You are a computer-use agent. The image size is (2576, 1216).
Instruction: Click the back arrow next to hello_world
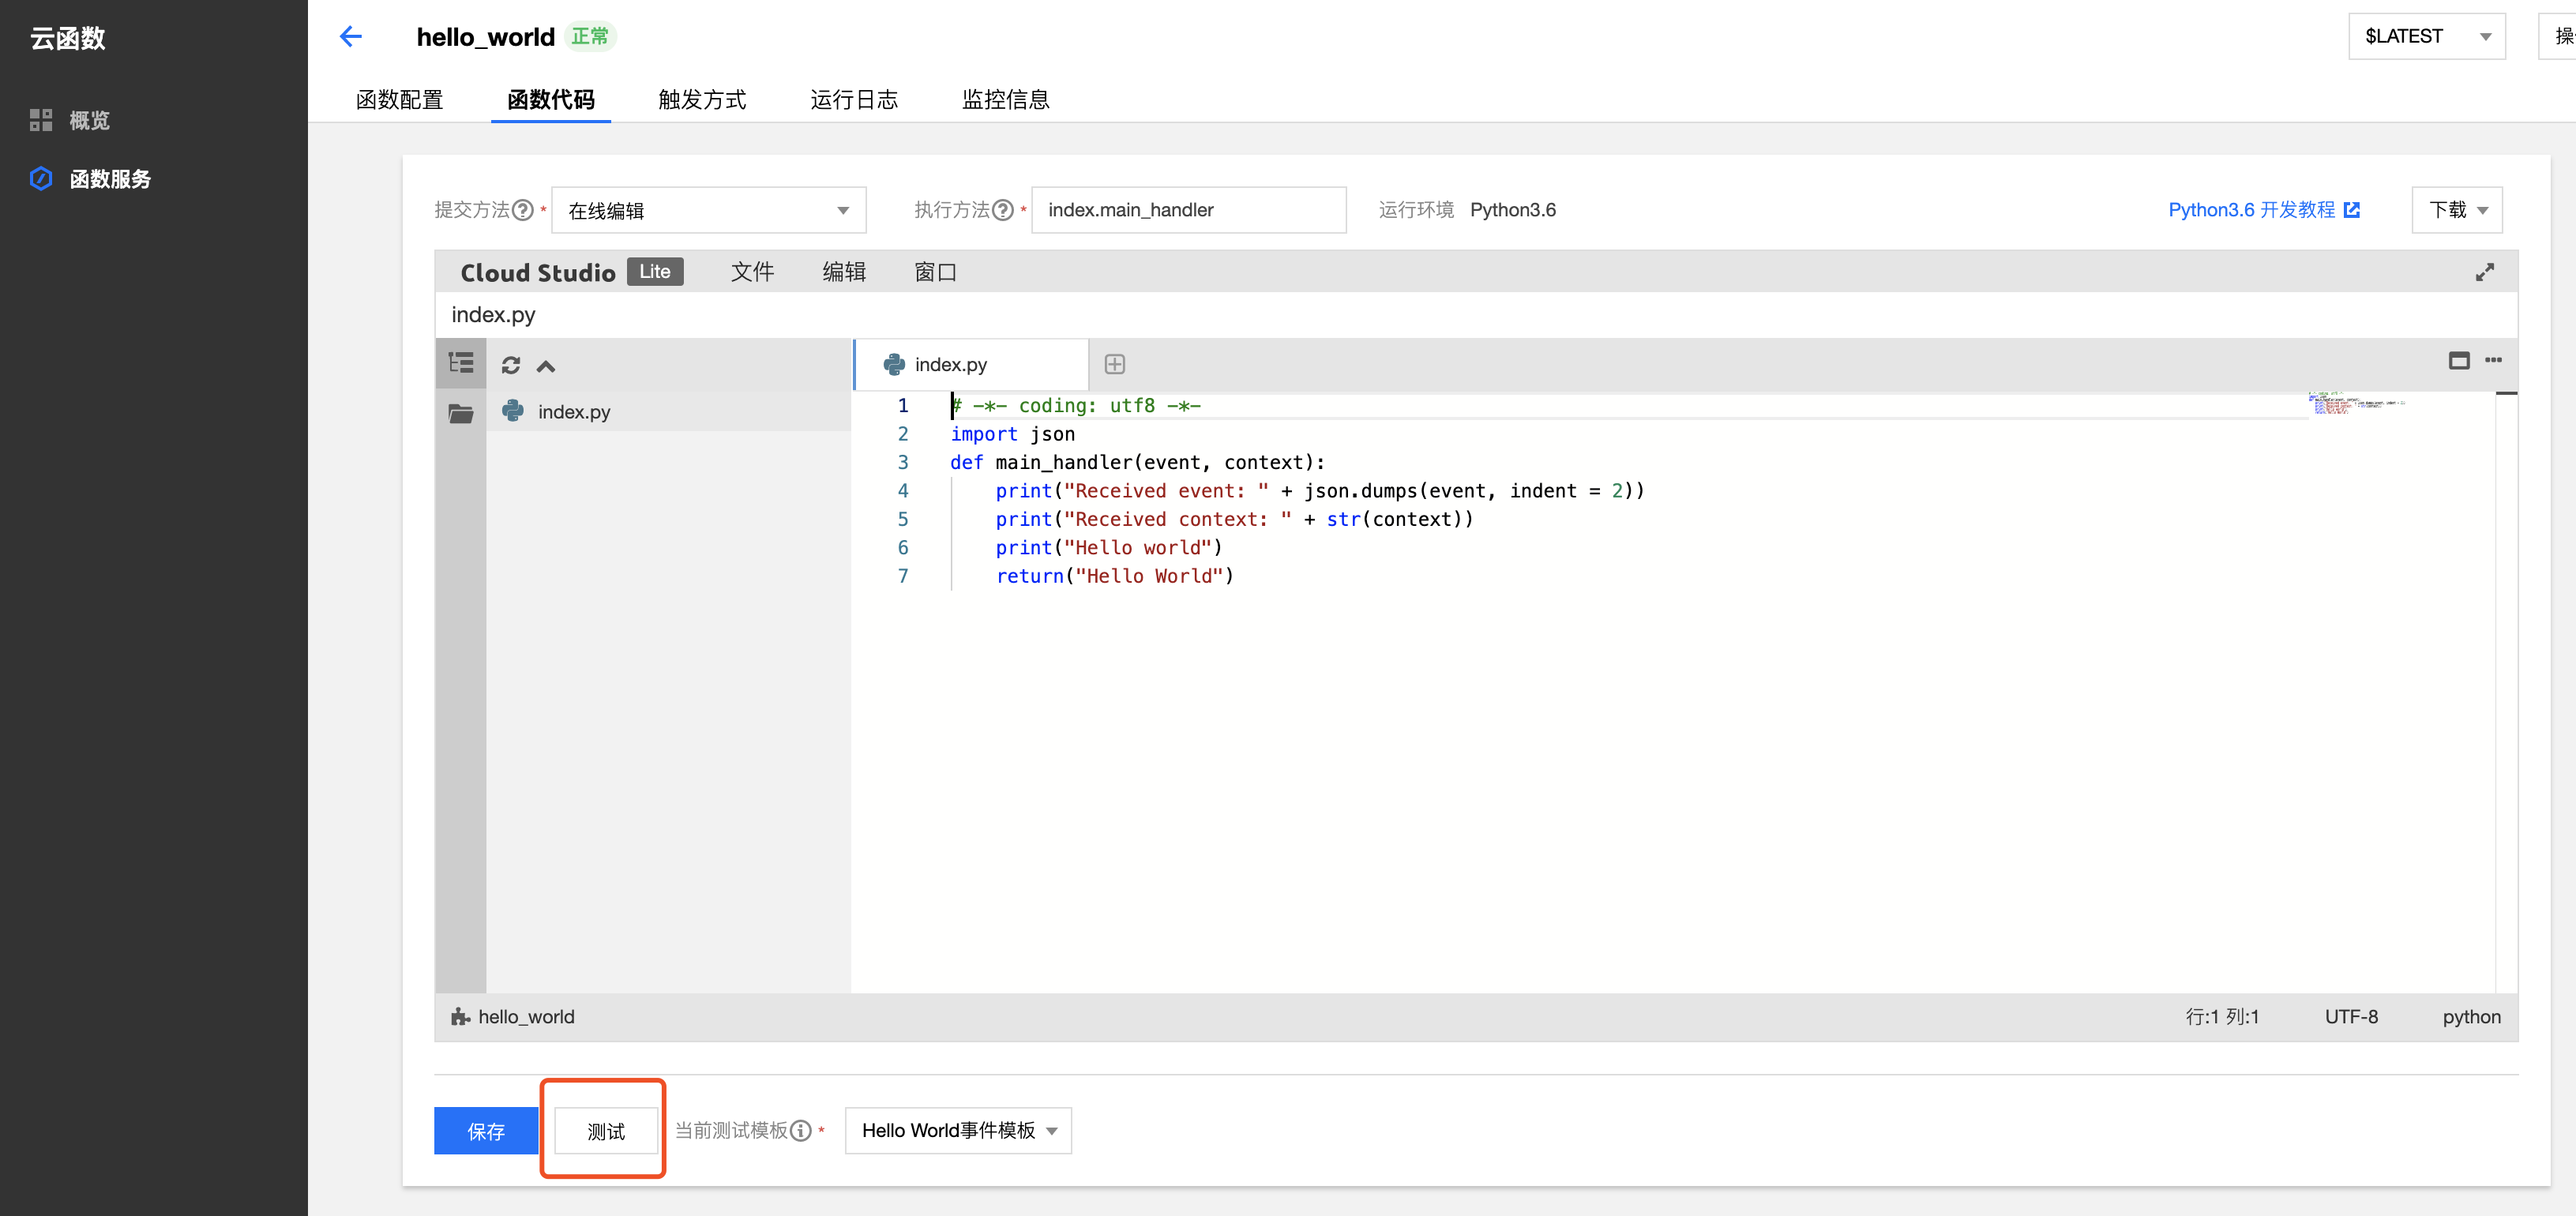[x=350, y=36]
